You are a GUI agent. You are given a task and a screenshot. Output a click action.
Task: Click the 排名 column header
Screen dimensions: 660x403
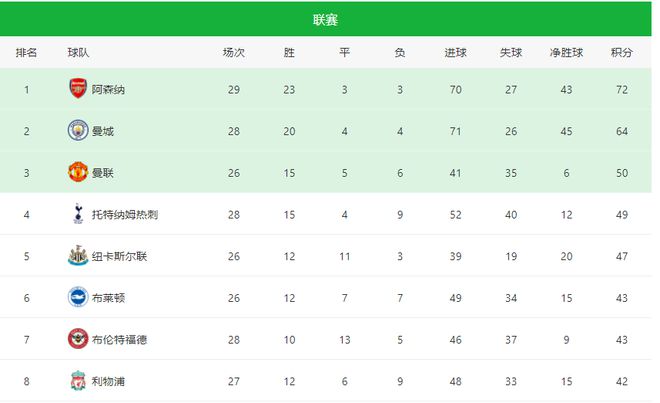[x=27, y=52]
